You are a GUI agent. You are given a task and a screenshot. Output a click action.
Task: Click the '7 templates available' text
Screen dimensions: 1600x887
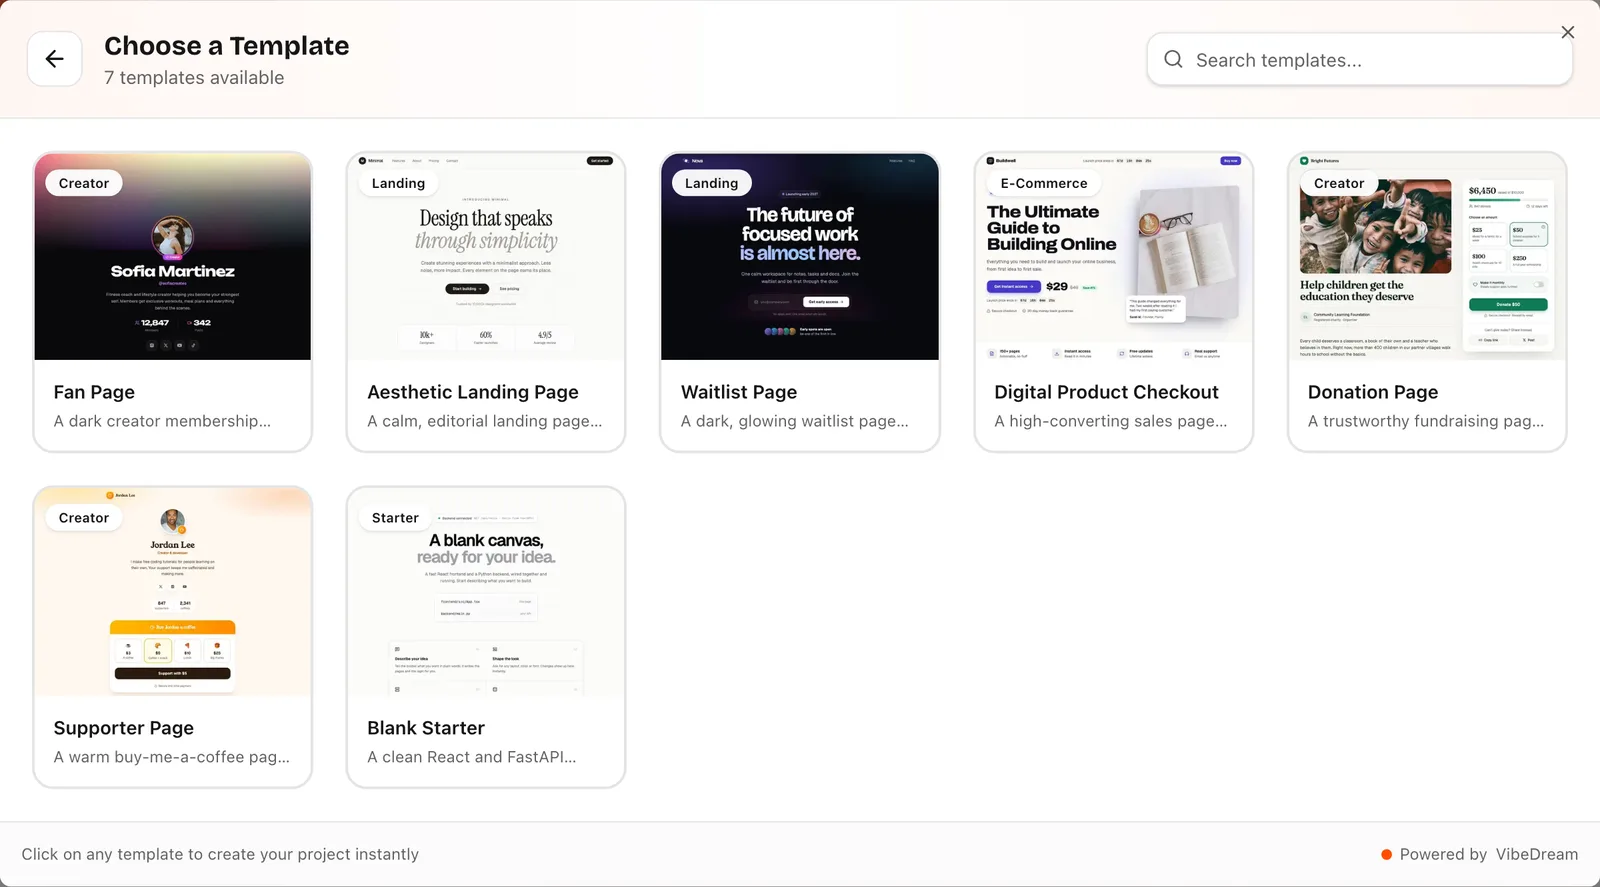pyautogui.click(x=194, y=78)
